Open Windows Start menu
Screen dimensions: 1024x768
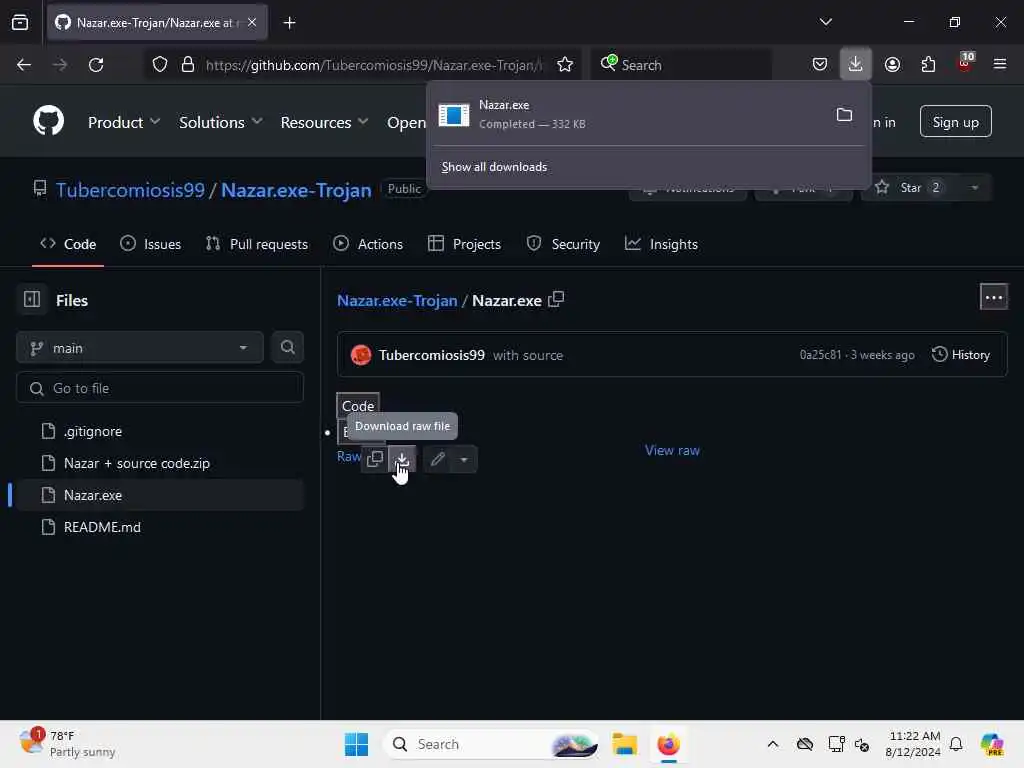[x=356, y=744]
